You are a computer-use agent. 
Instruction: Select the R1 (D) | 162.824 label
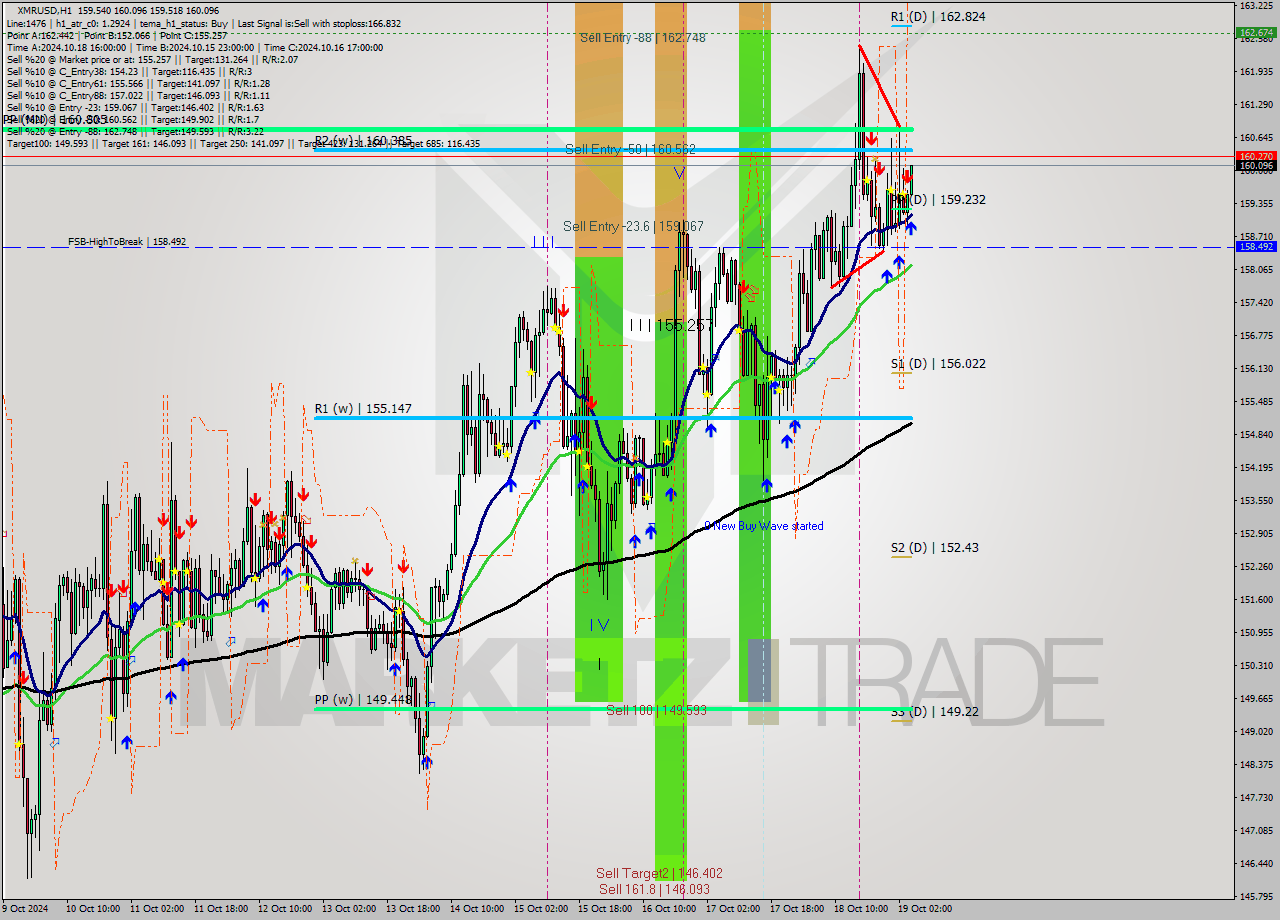[x=939, y=17]
